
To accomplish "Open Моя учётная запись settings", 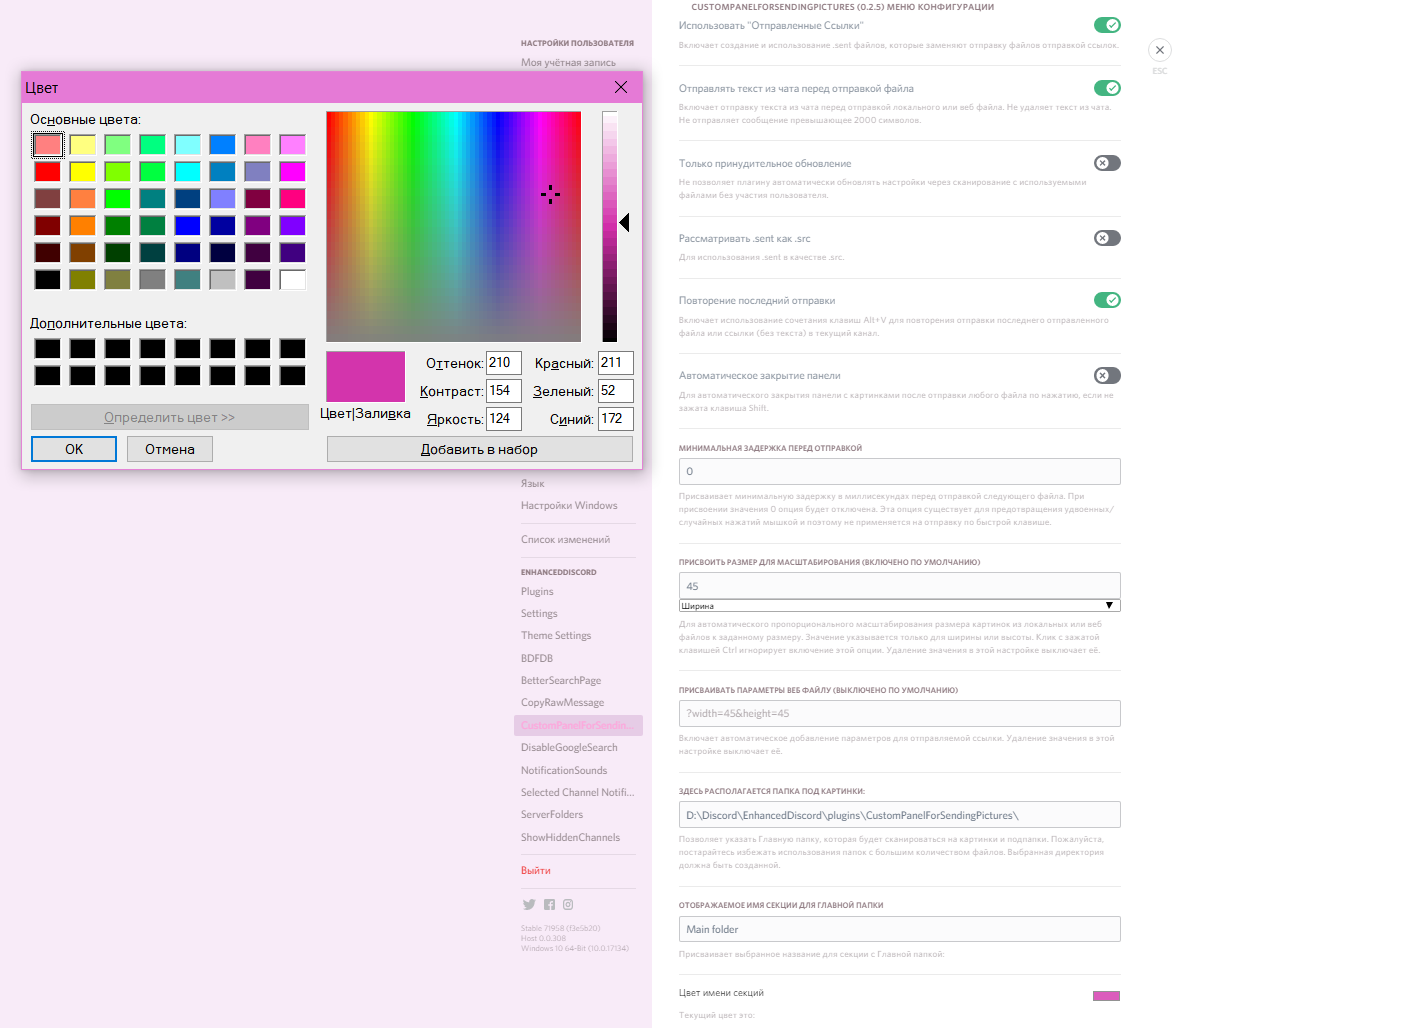I will pyautogui.click(x=568, y=62).
